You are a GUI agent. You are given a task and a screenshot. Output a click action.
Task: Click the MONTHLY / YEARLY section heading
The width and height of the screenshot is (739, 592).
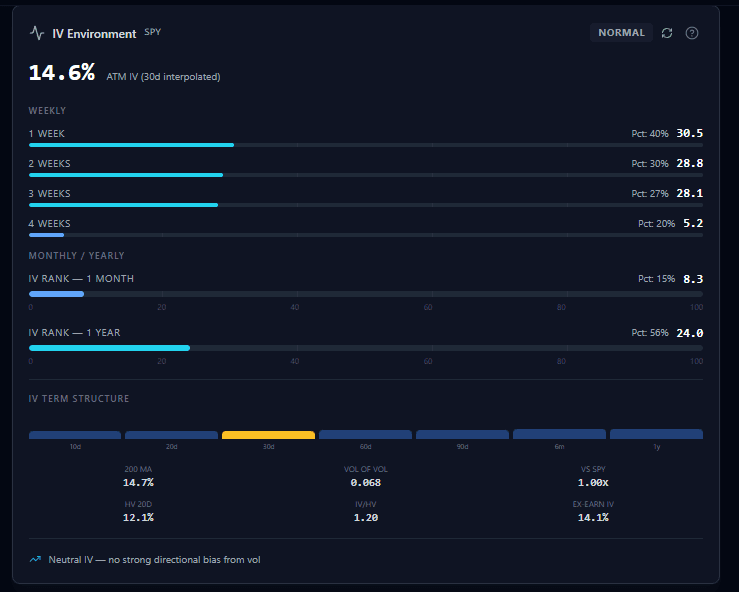pyautogui.click(x=76, y=255)
